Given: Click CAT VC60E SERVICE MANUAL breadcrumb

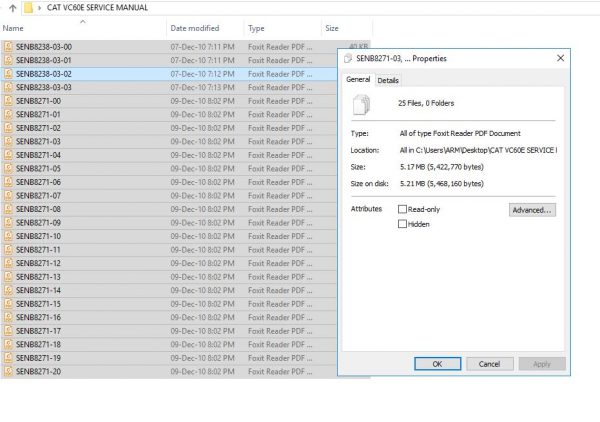Looking at the screenshot, I should pos(97,8).
